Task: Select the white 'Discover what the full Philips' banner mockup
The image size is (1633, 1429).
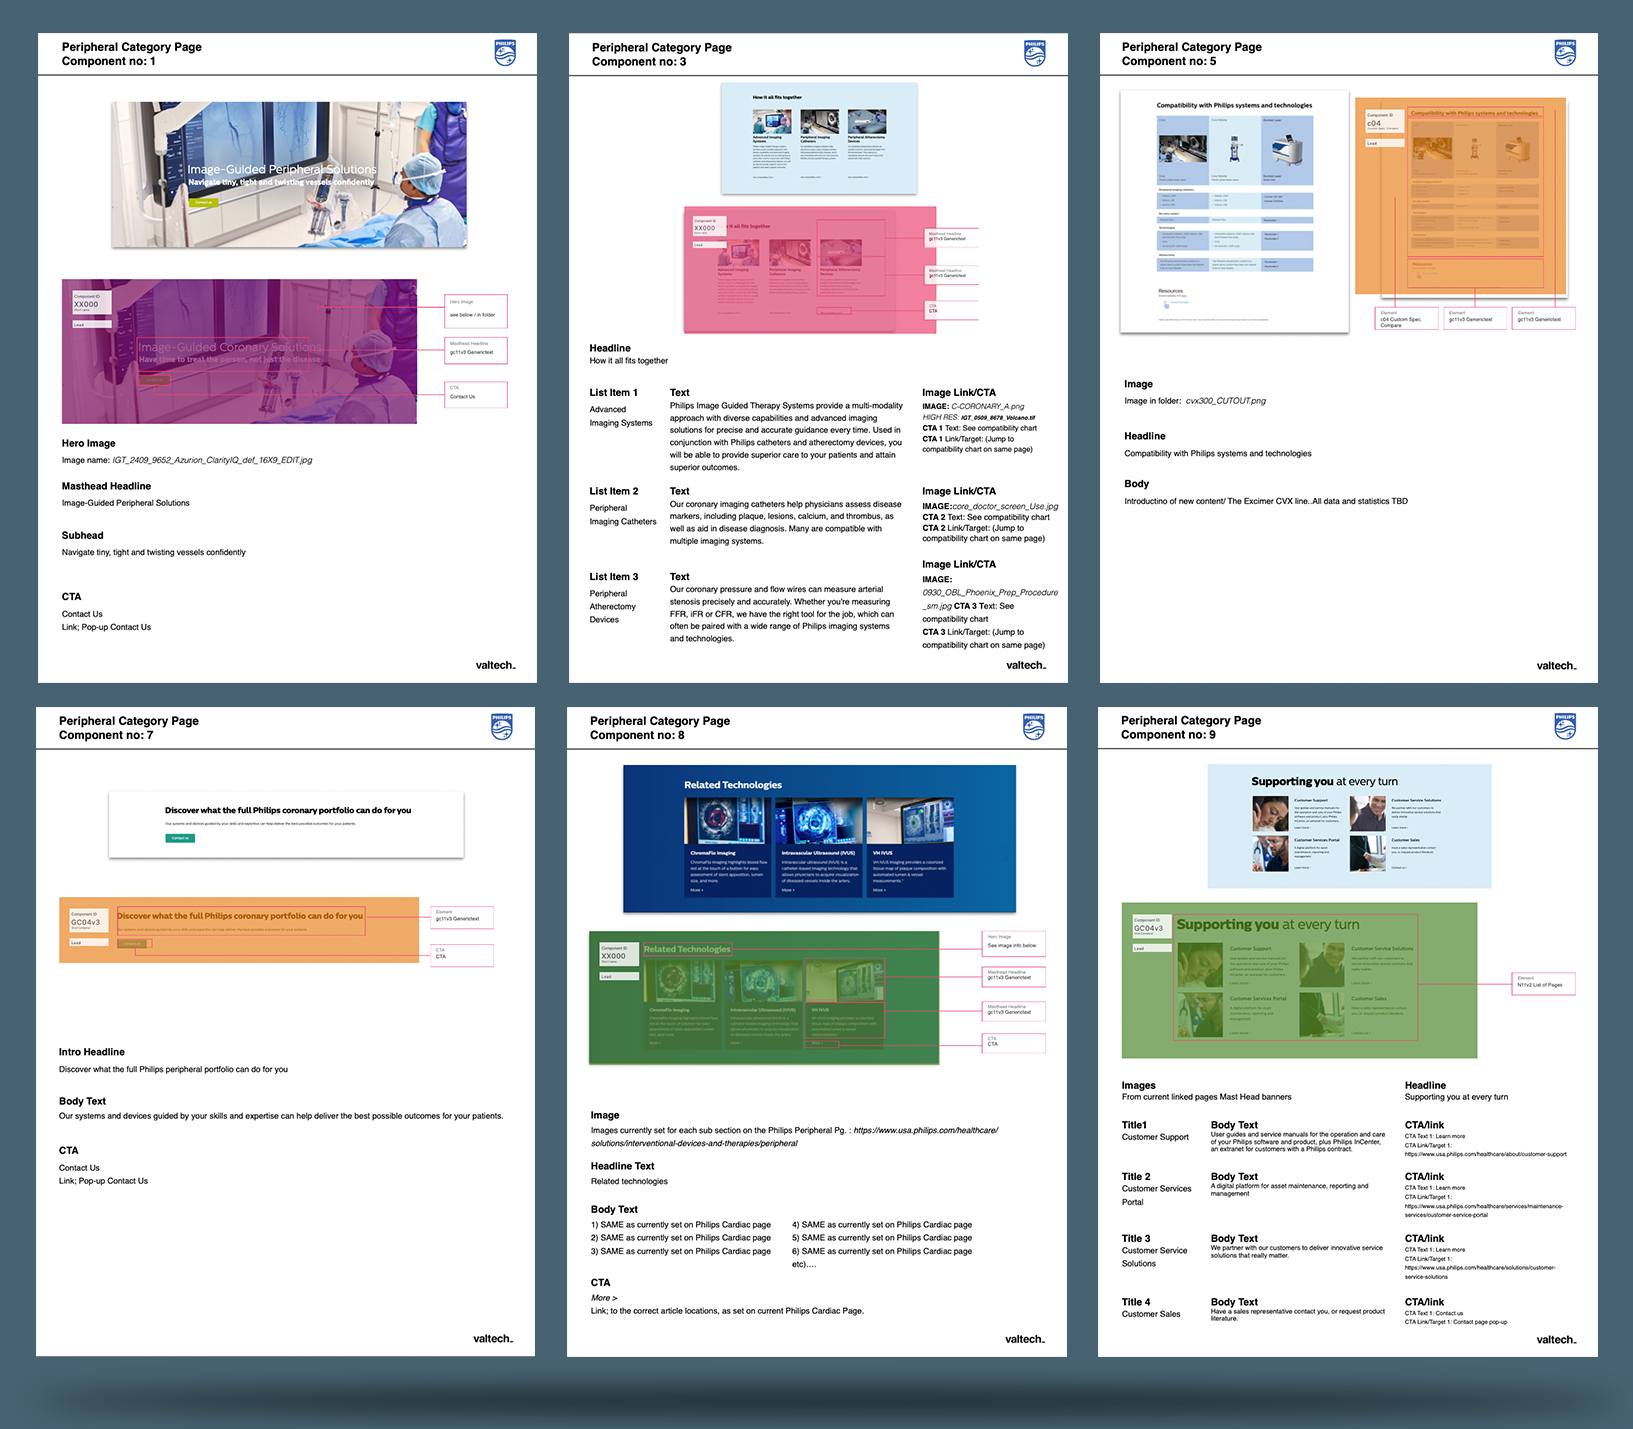Action: (286, 825)
